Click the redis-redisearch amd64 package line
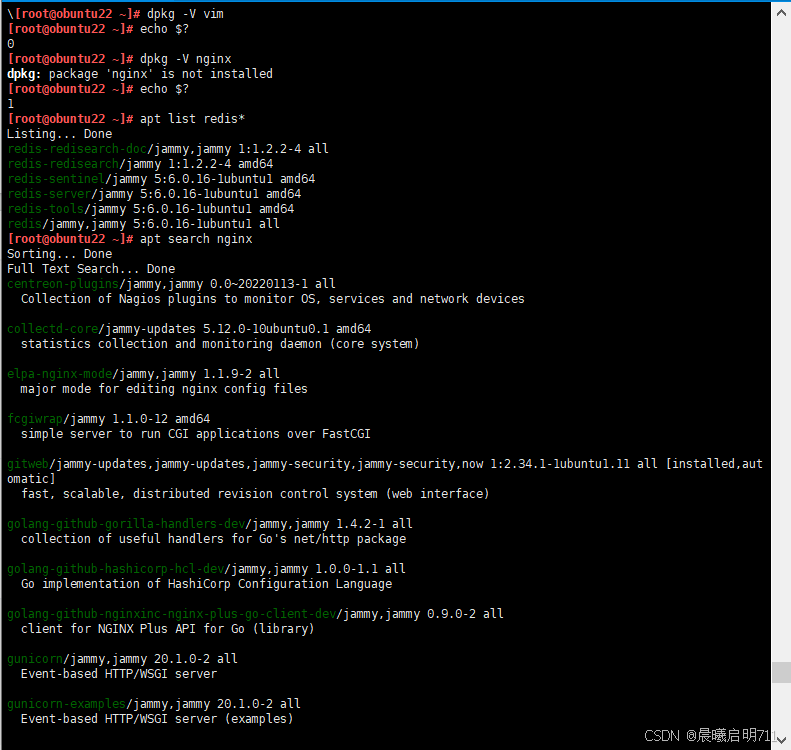The width and height of the screenshot is (791, 750). point(140,164)
